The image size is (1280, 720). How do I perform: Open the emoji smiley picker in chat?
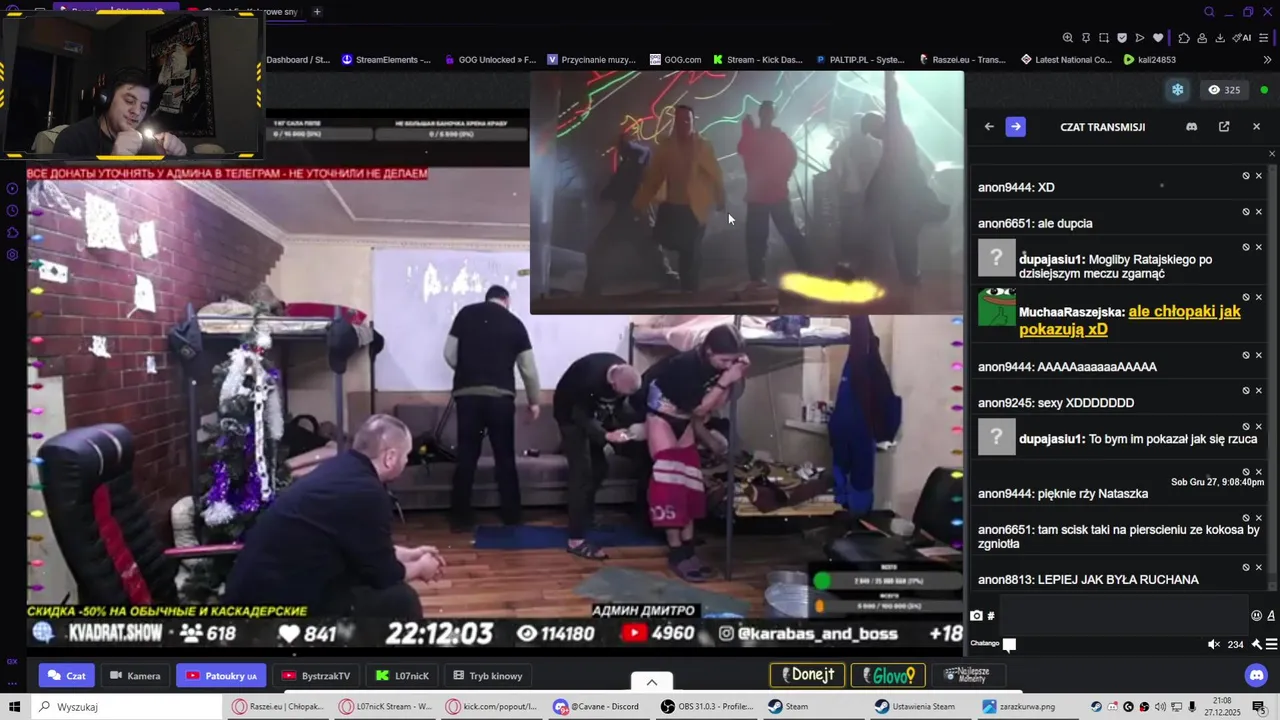click(1256, 615)
